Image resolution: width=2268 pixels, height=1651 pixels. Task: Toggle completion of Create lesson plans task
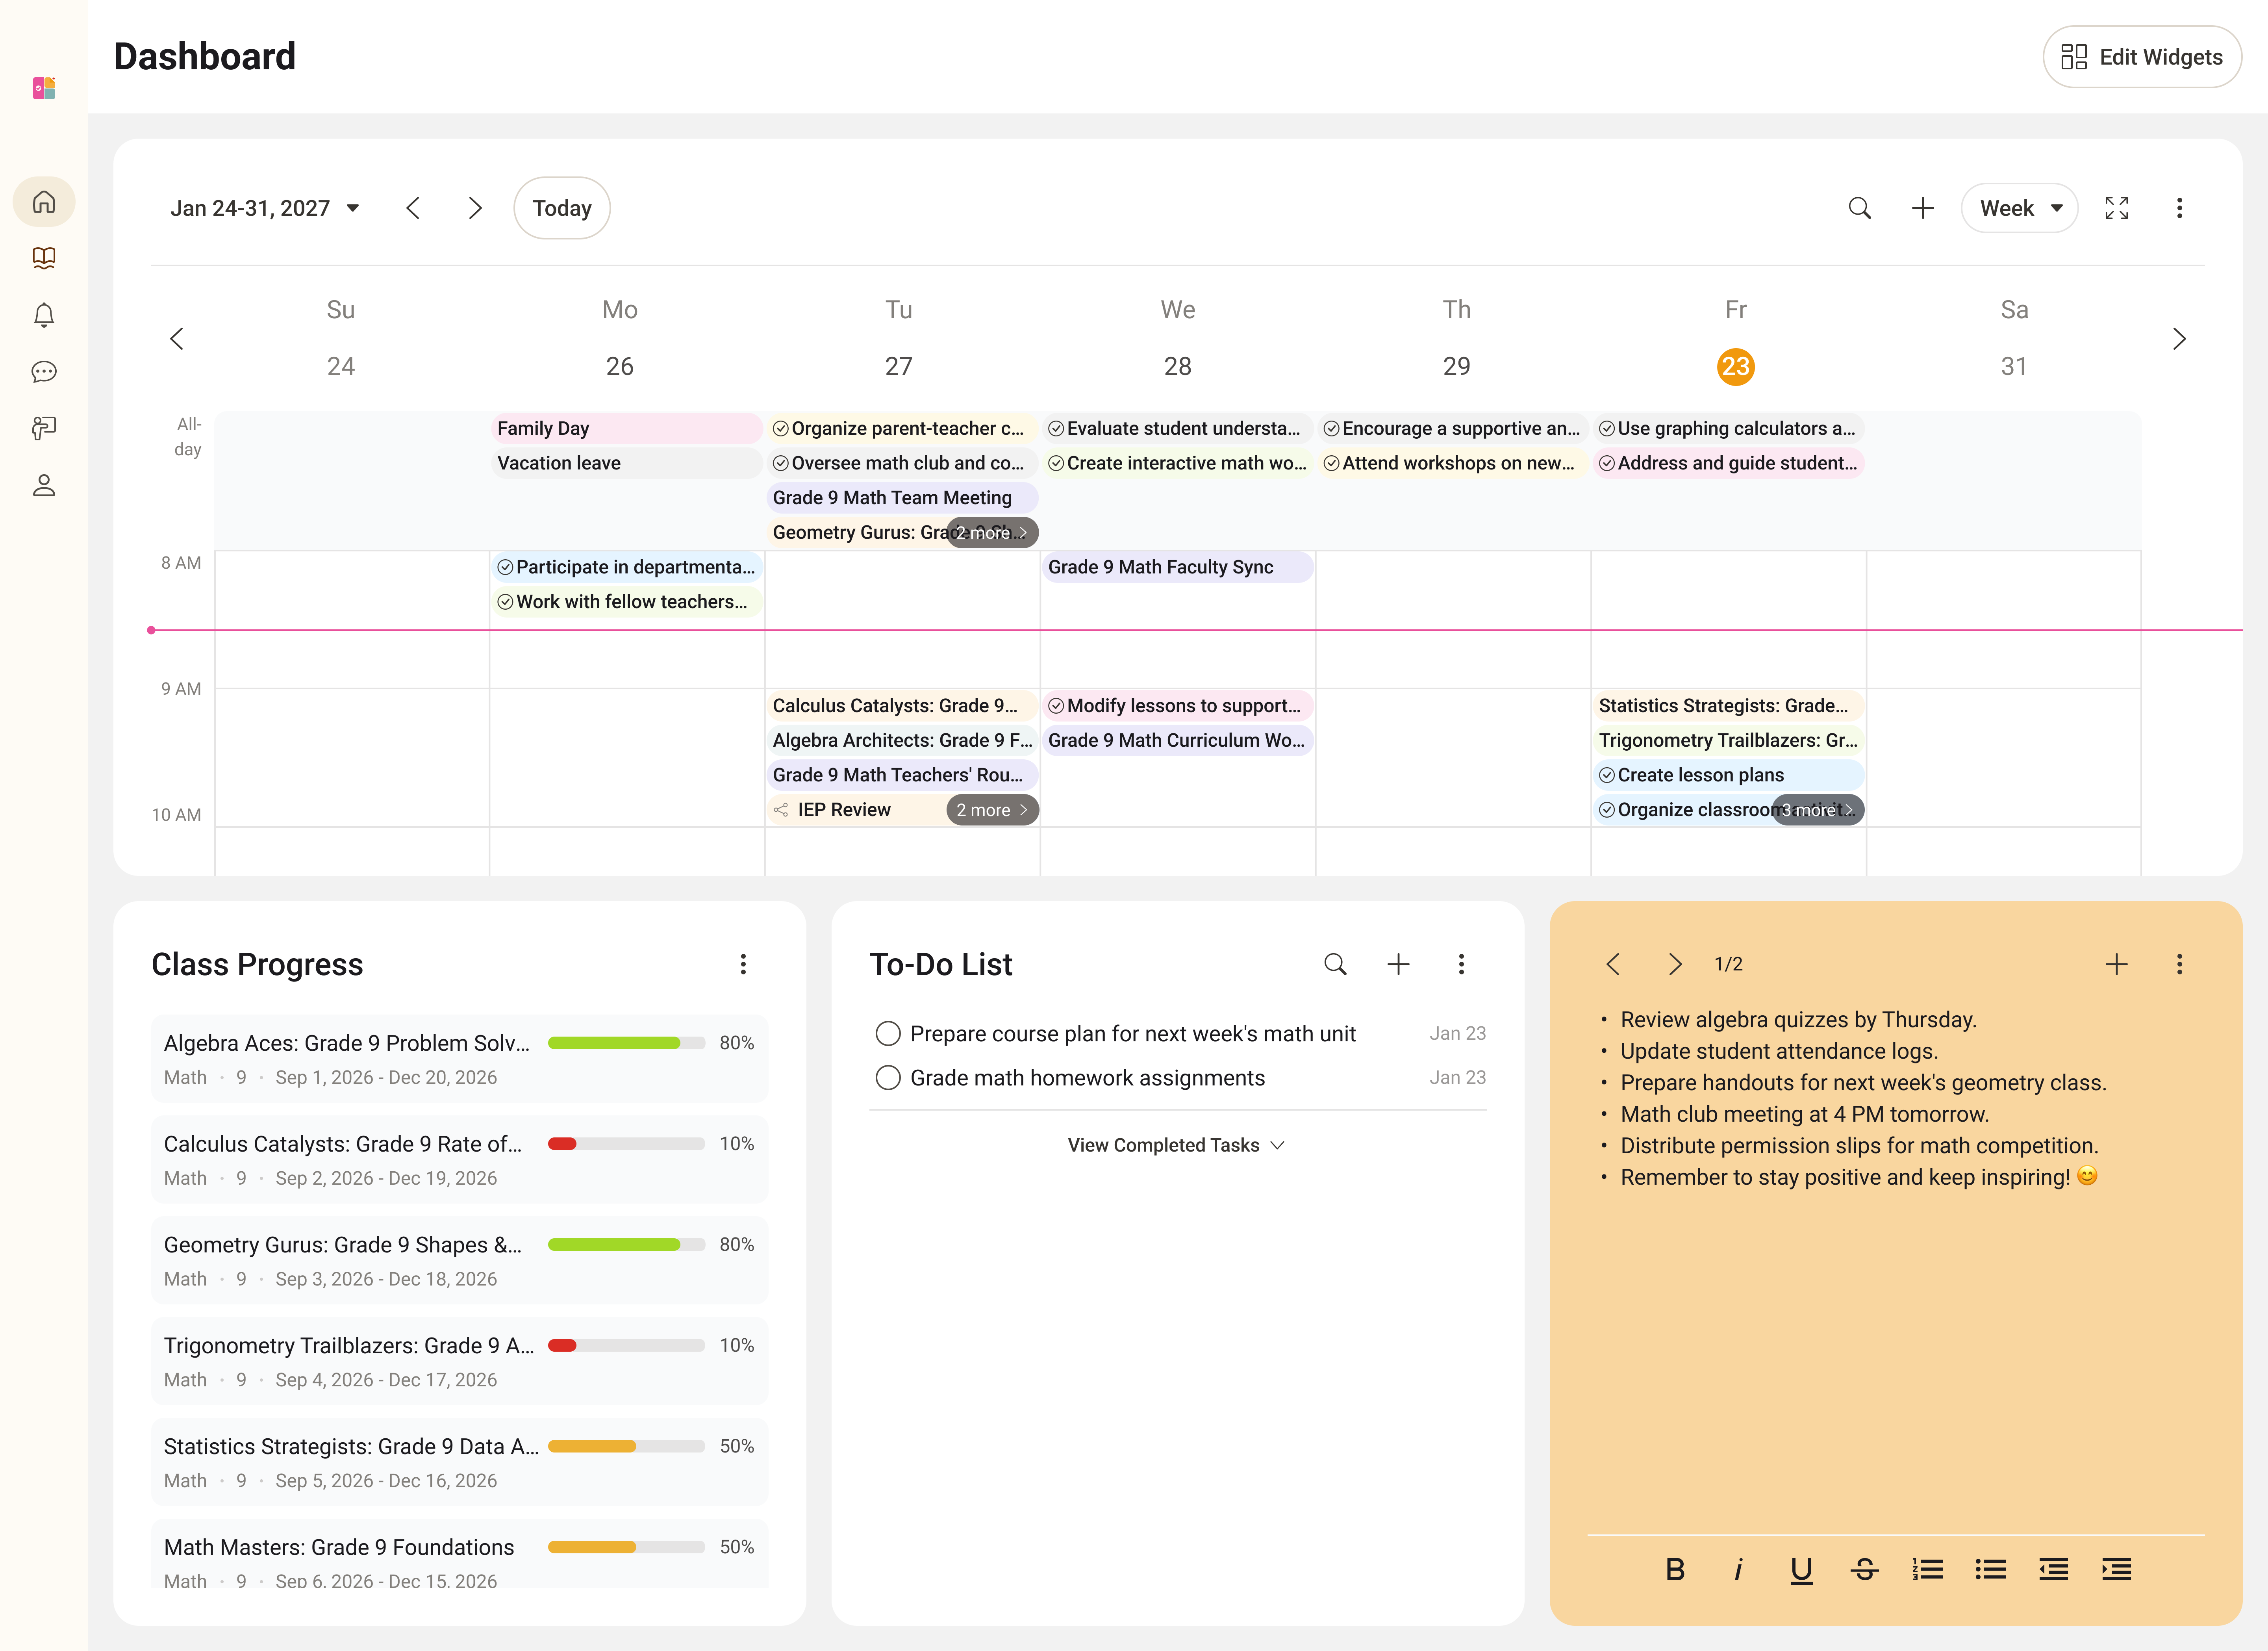tap(1606, 775)
